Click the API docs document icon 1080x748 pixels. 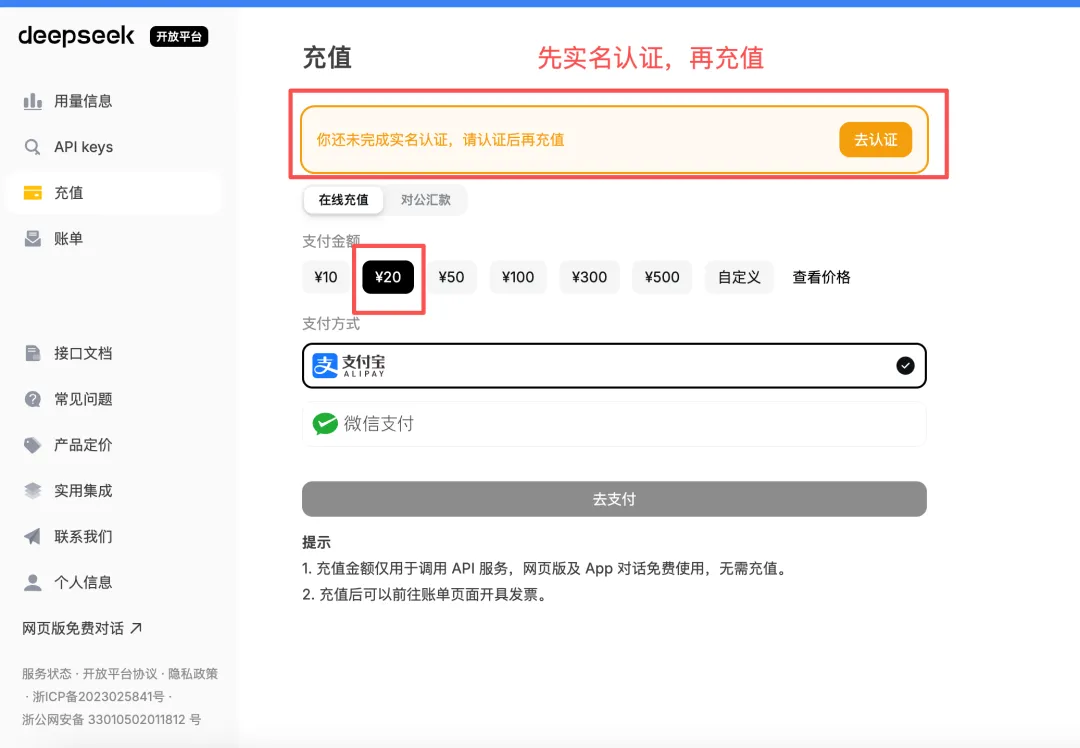[x=32, y=353]
